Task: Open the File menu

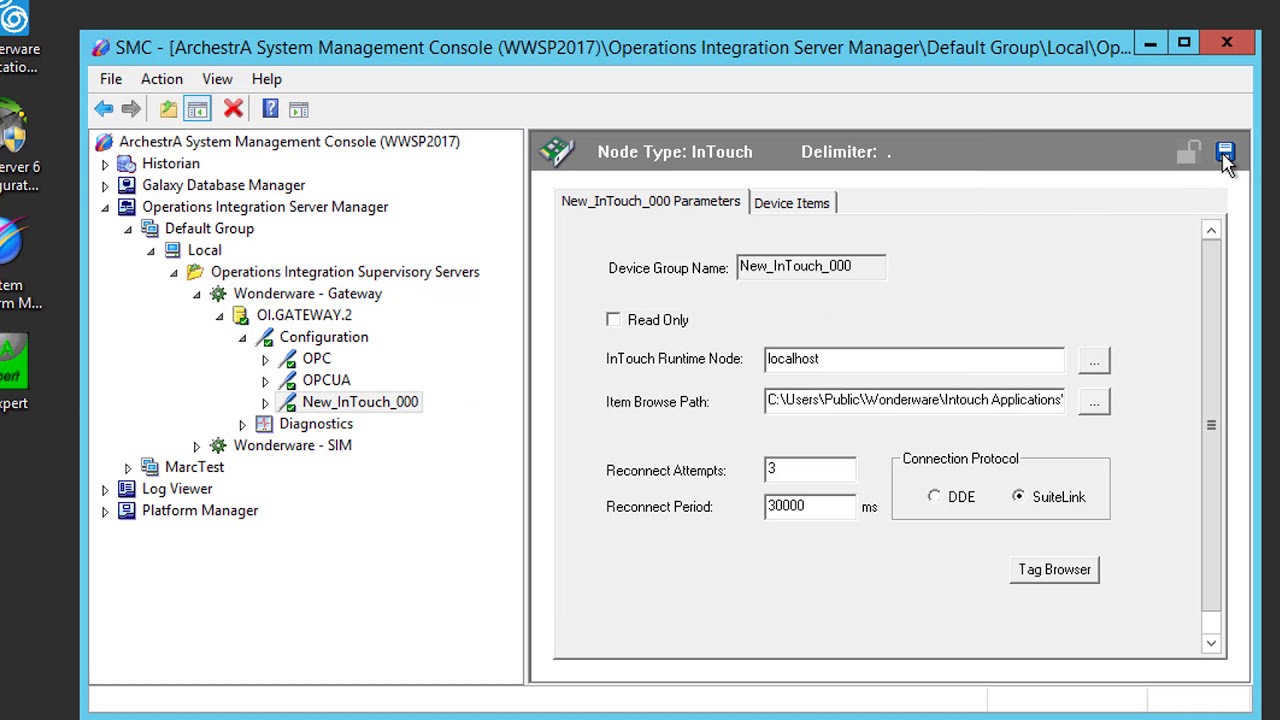Action: pyautogui.click(x=111, y=79)
